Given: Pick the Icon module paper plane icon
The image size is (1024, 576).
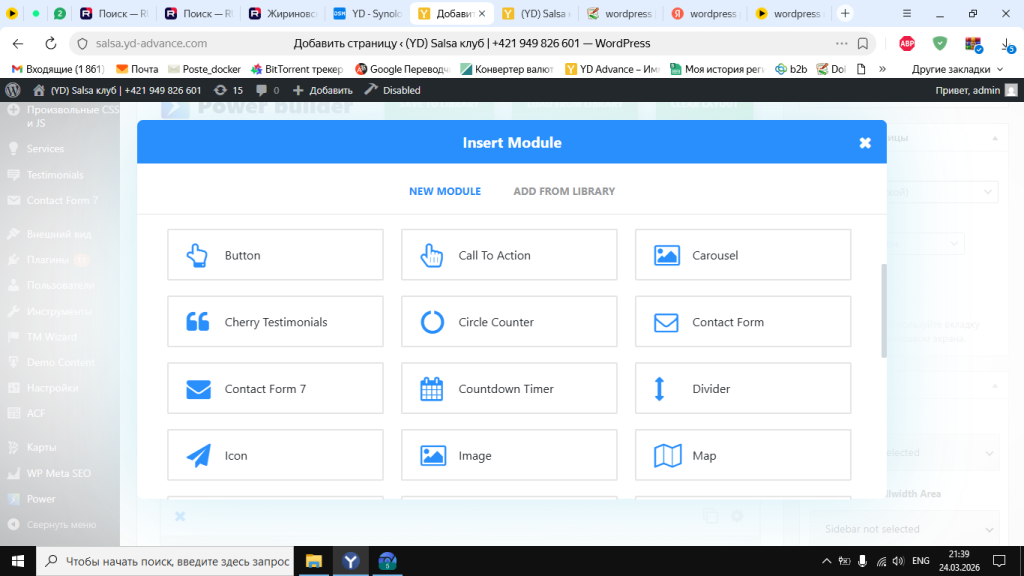Looking at the screenshot, I should (198, 456).
